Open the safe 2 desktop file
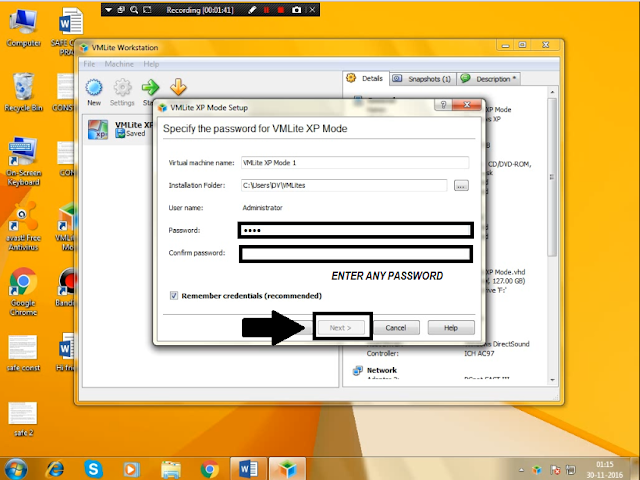Screen dimensions: 640x480 pos(23,419)
